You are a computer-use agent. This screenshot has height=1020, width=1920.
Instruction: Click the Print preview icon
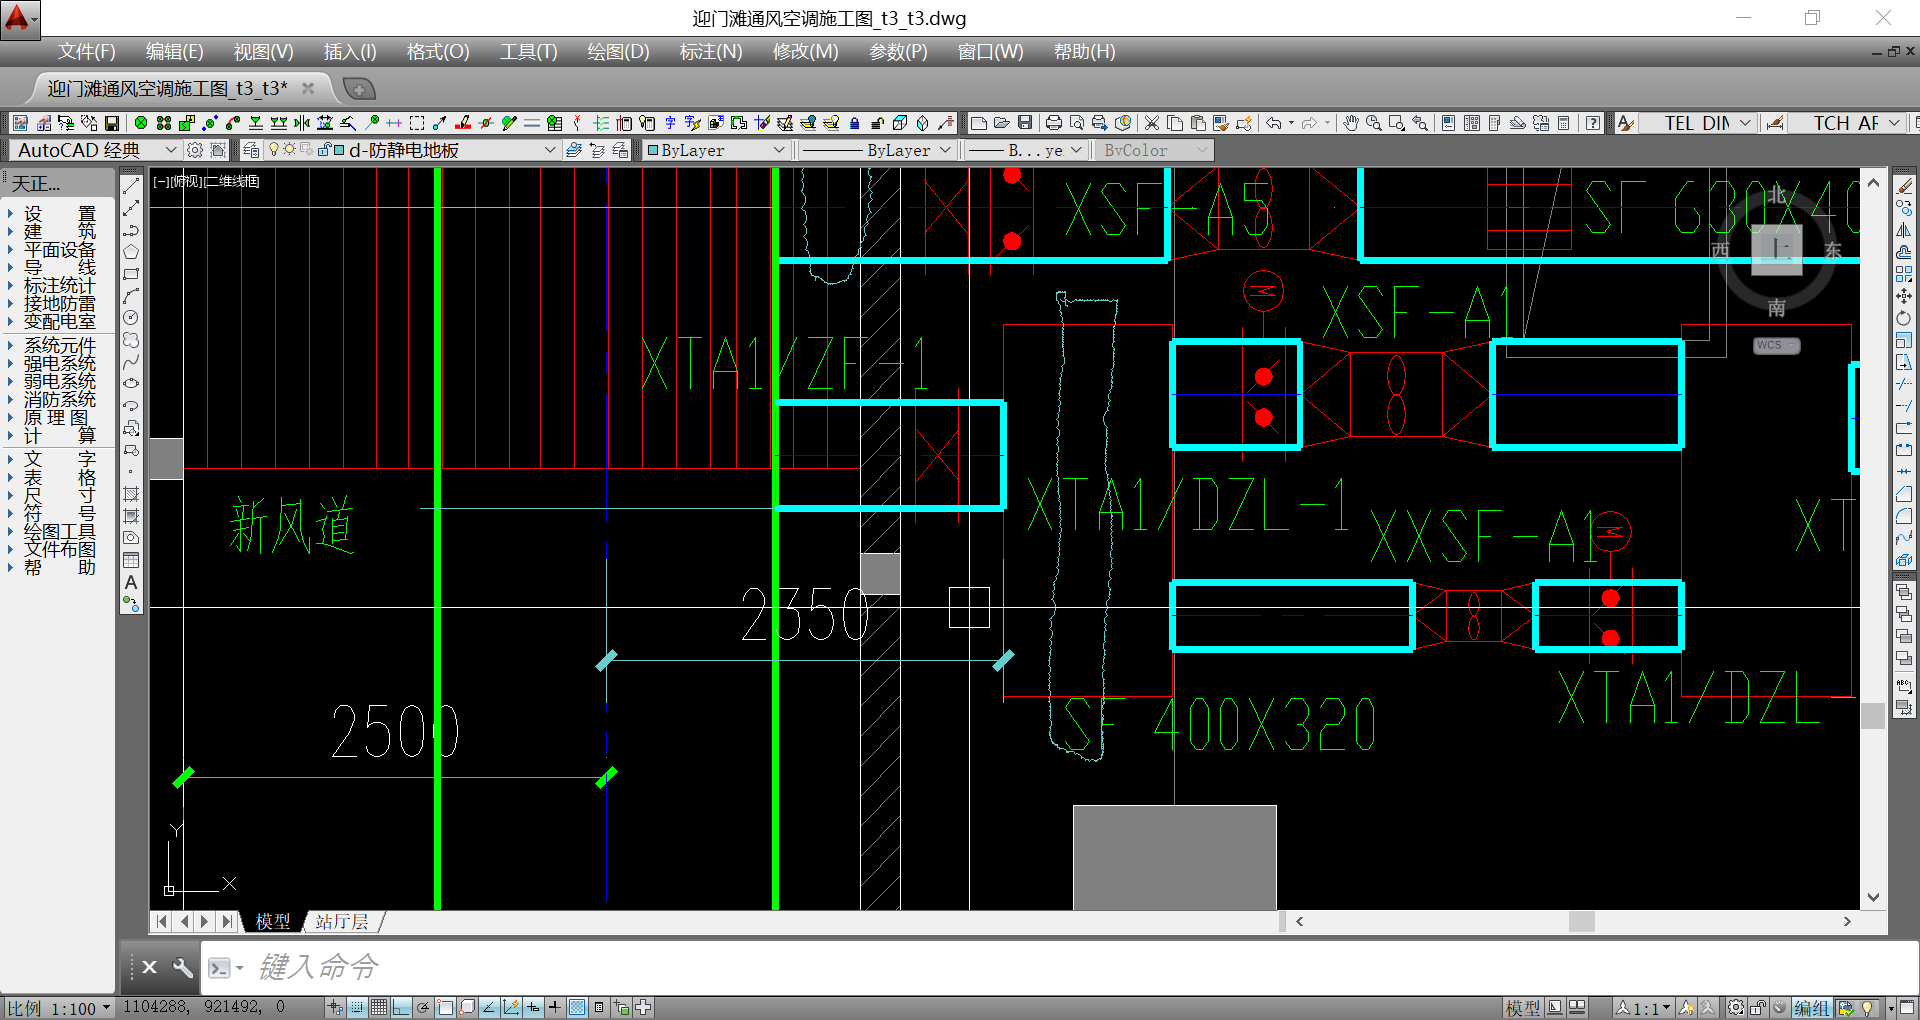pyautogui.click(x=1077, y=123)
